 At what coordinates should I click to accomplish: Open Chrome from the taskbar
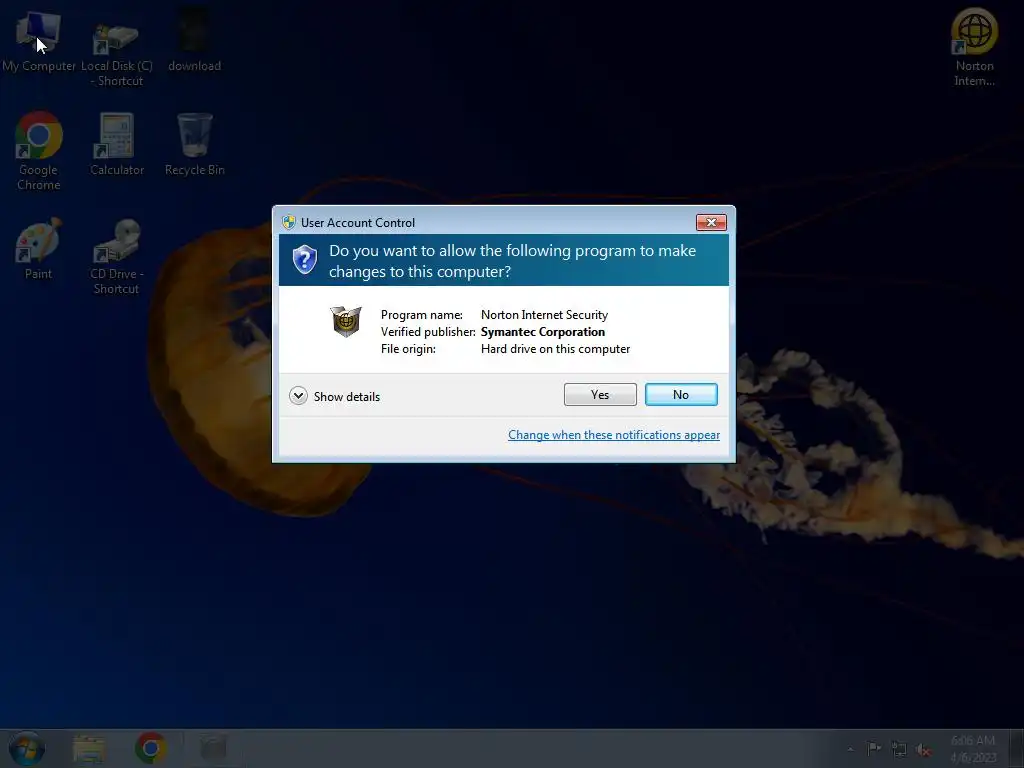[151, 748]
